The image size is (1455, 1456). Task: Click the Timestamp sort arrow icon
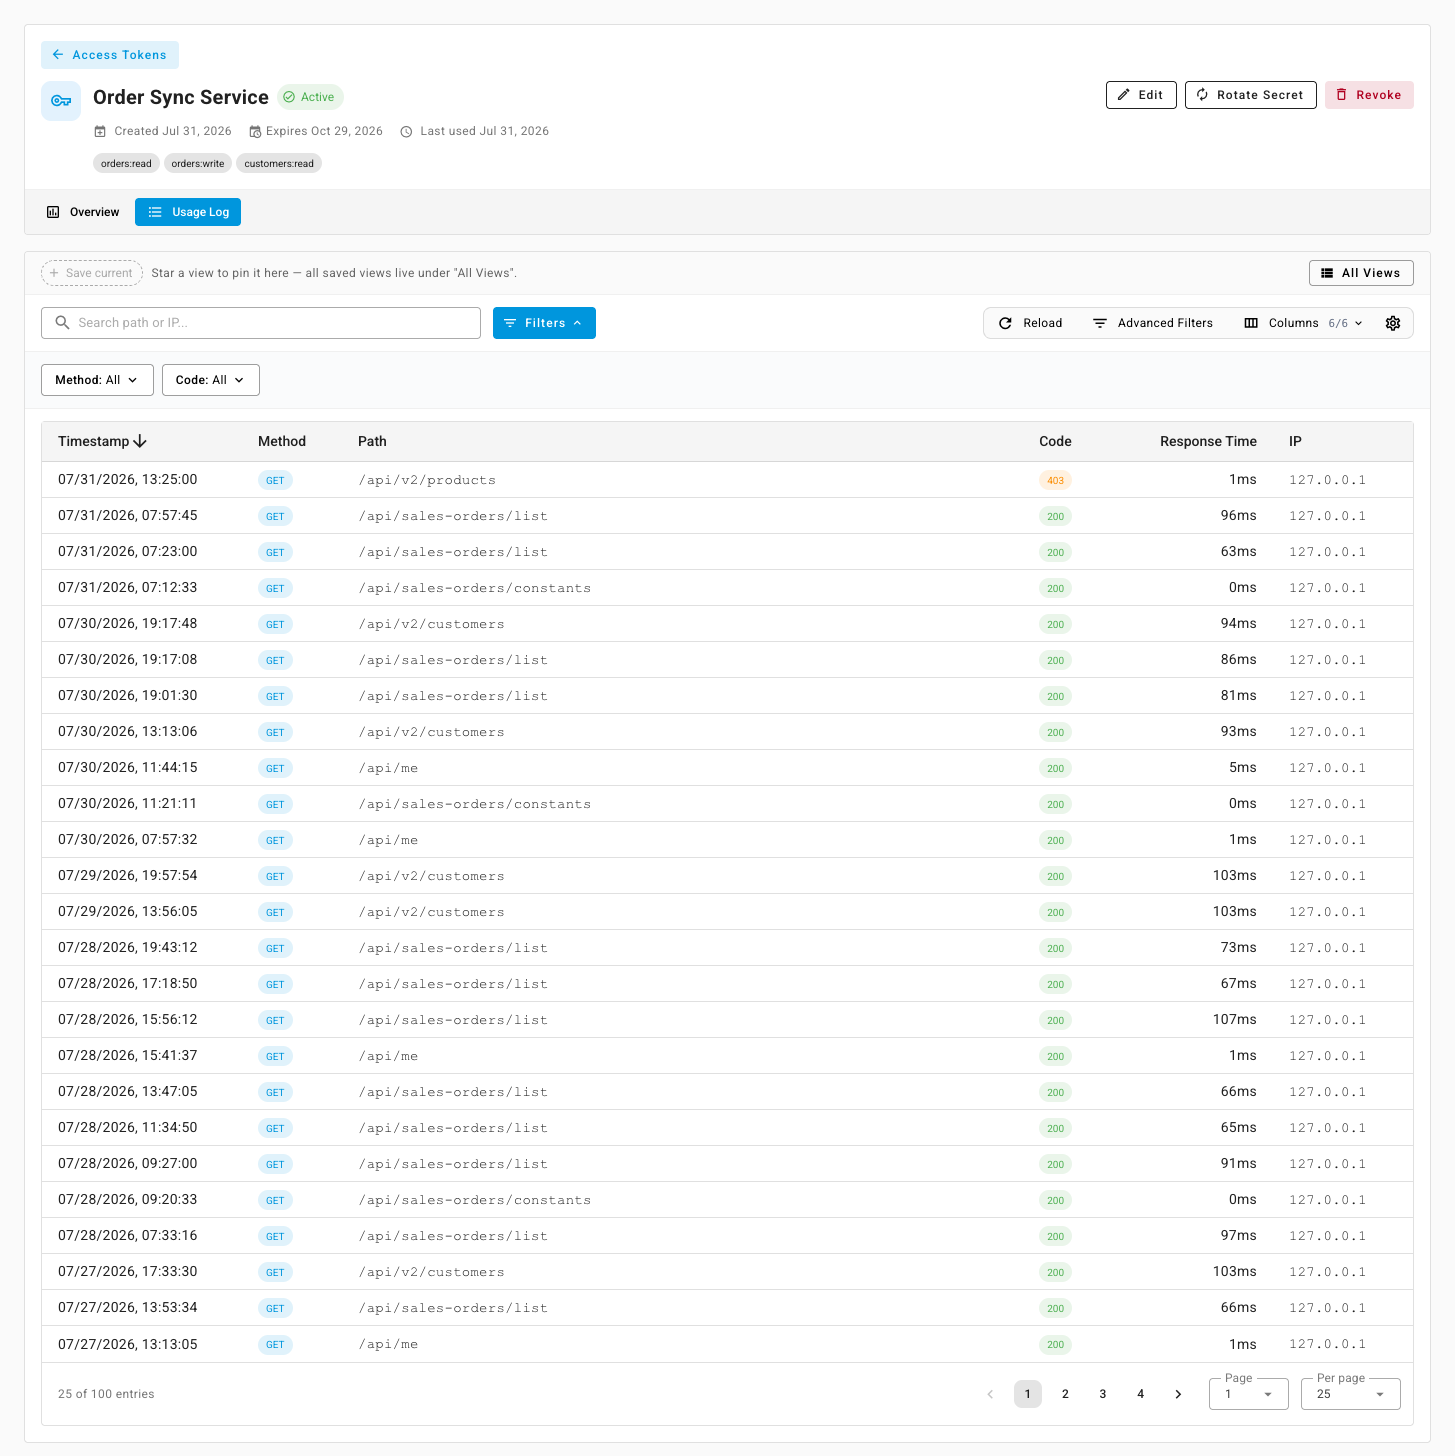[140, 441]
